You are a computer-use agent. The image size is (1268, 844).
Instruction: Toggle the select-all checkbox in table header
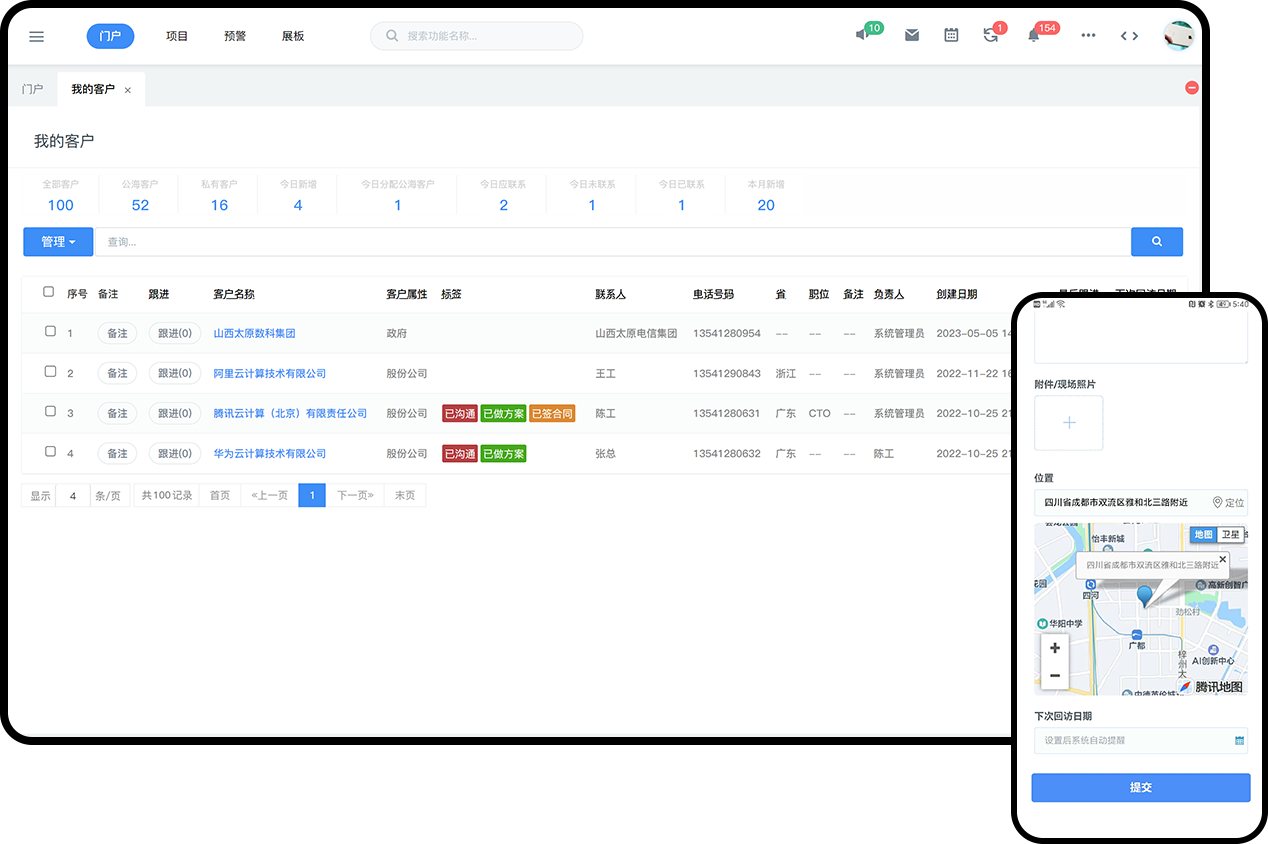[49, 293]
